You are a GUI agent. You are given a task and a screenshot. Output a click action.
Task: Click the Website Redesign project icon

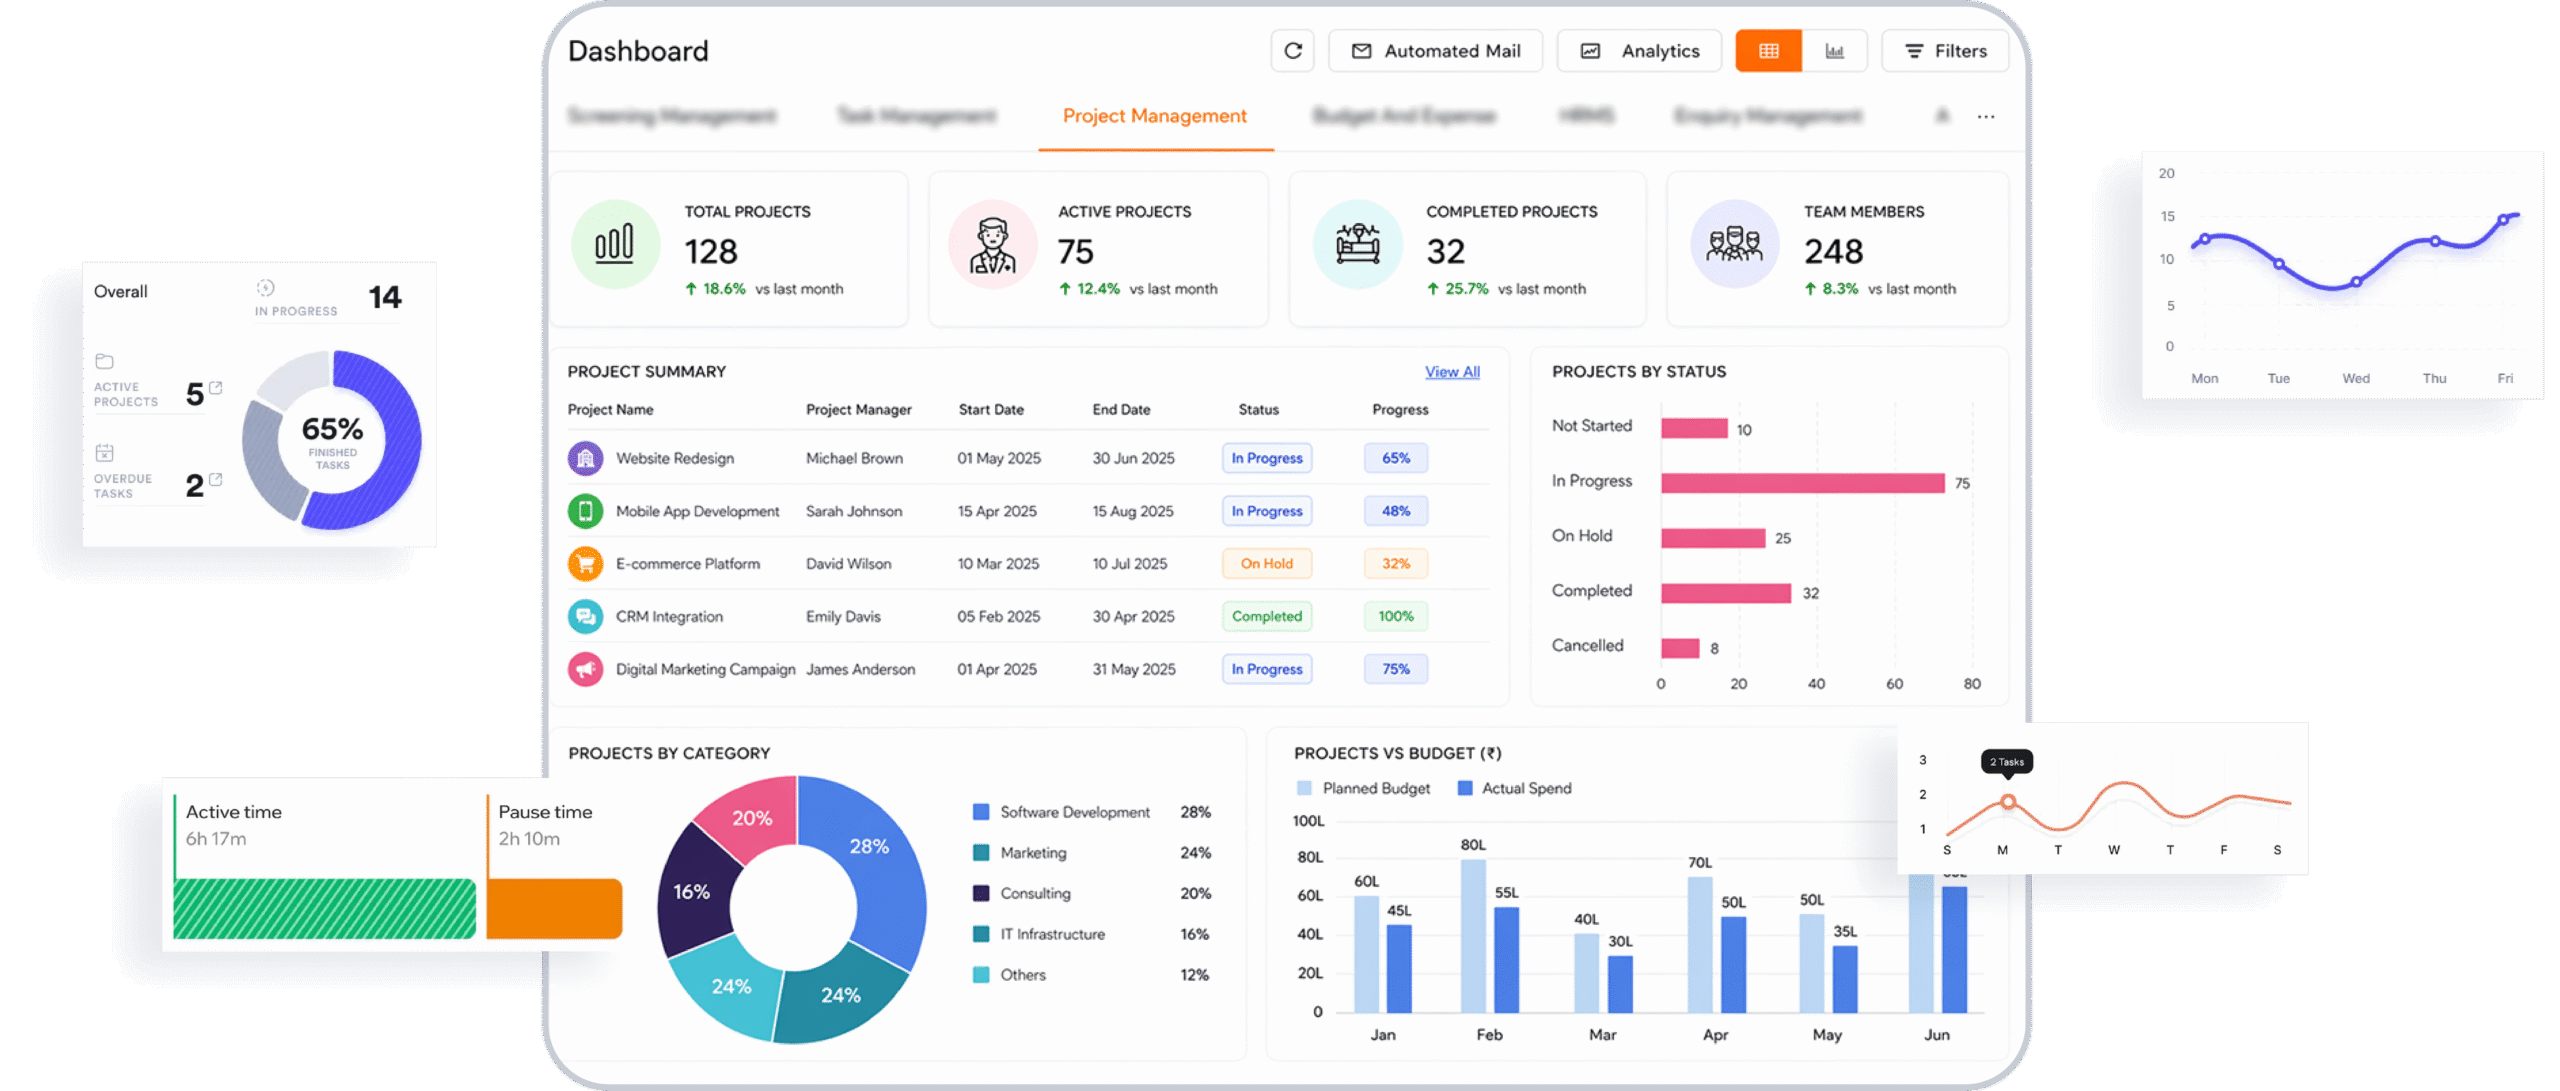pyautogui.click(x=585, y=458)
